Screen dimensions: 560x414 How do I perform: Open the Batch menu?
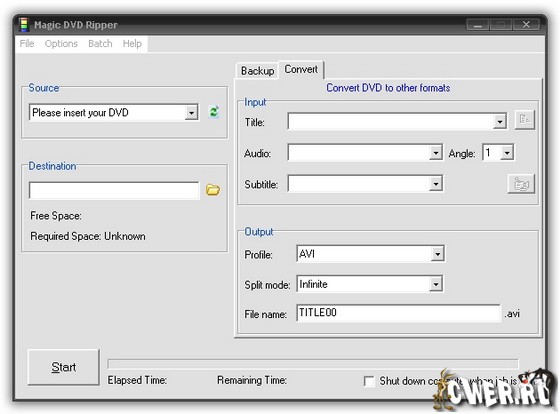coord(100,44)
